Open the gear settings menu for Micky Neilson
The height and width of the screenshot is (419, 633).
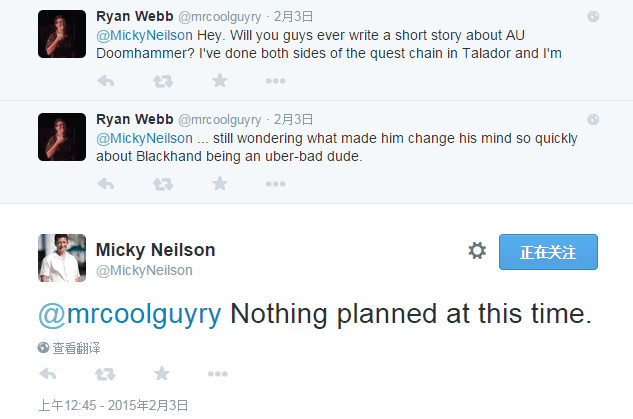click(x=477, y=251)
